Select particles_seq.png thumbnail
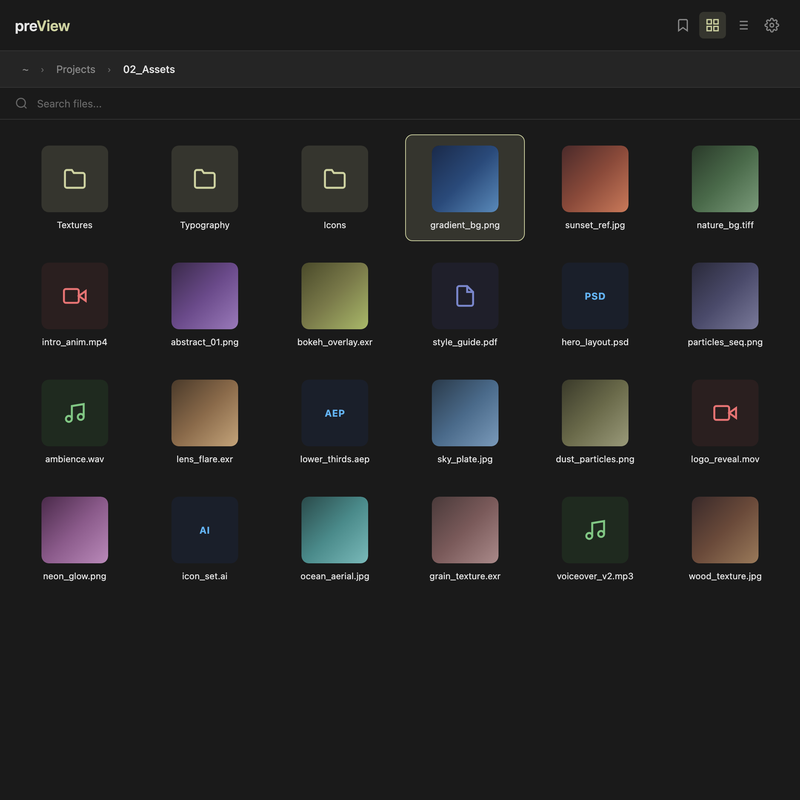The height and width of the screenshot is (800, 800). click(x=725, y=296)
